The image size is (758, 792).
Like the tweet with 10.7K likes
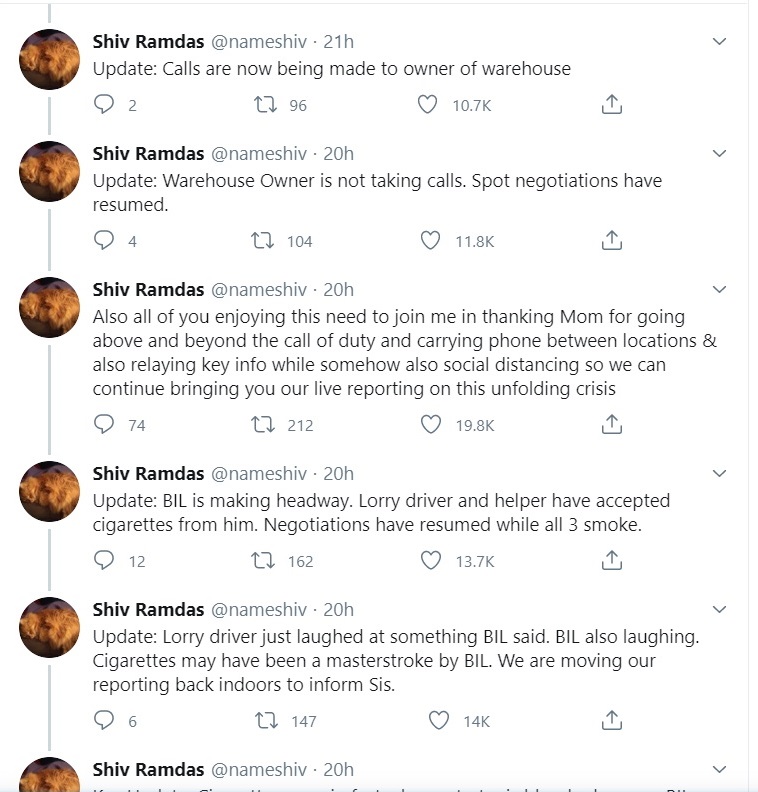pyautogui.click(x=427, y=105)
